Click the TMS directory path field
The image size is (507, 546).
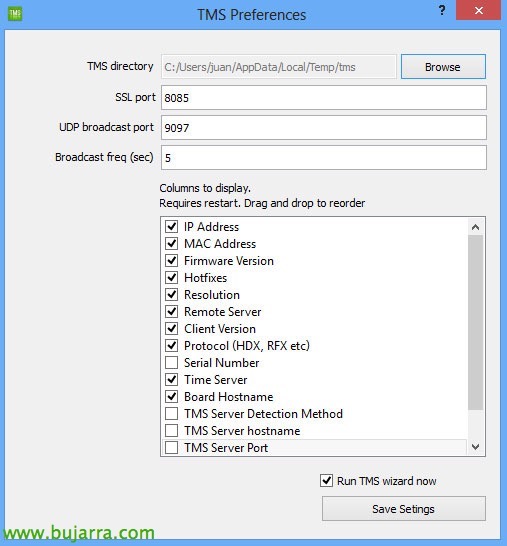point(279,67)
